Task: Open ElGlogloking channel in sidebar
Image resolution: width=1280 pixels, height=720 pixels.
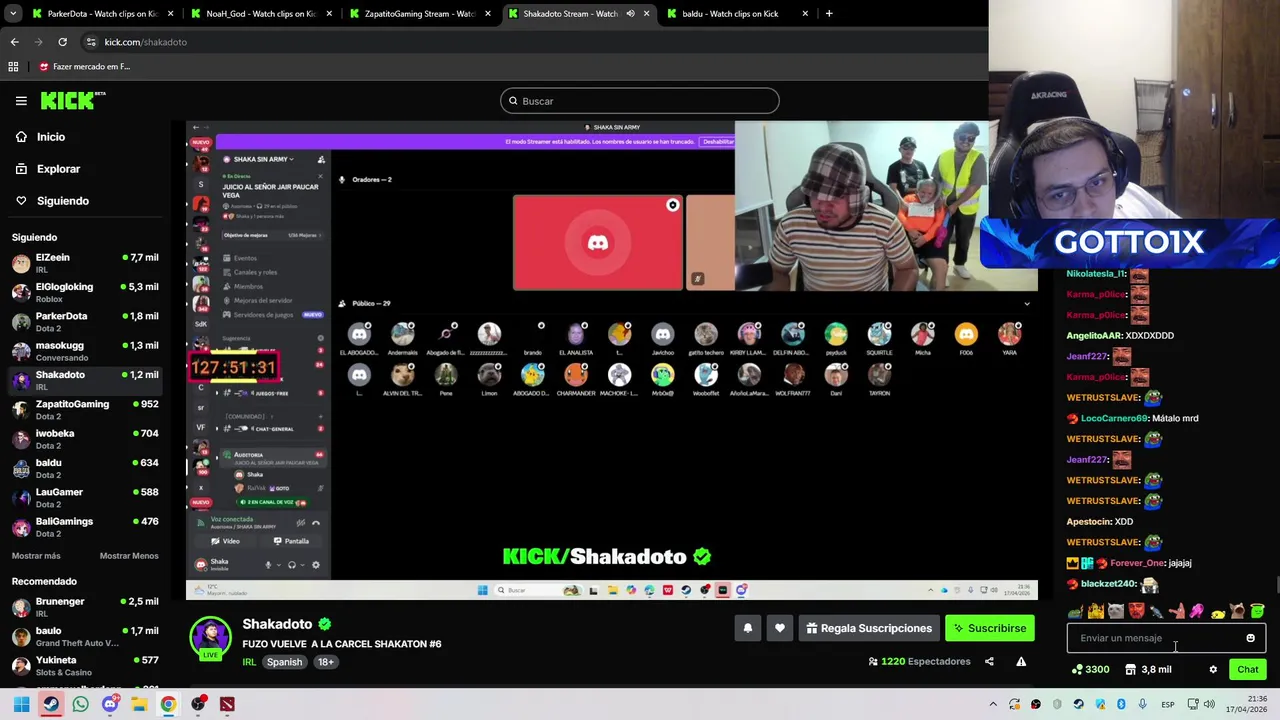Action: coord(85,292)
